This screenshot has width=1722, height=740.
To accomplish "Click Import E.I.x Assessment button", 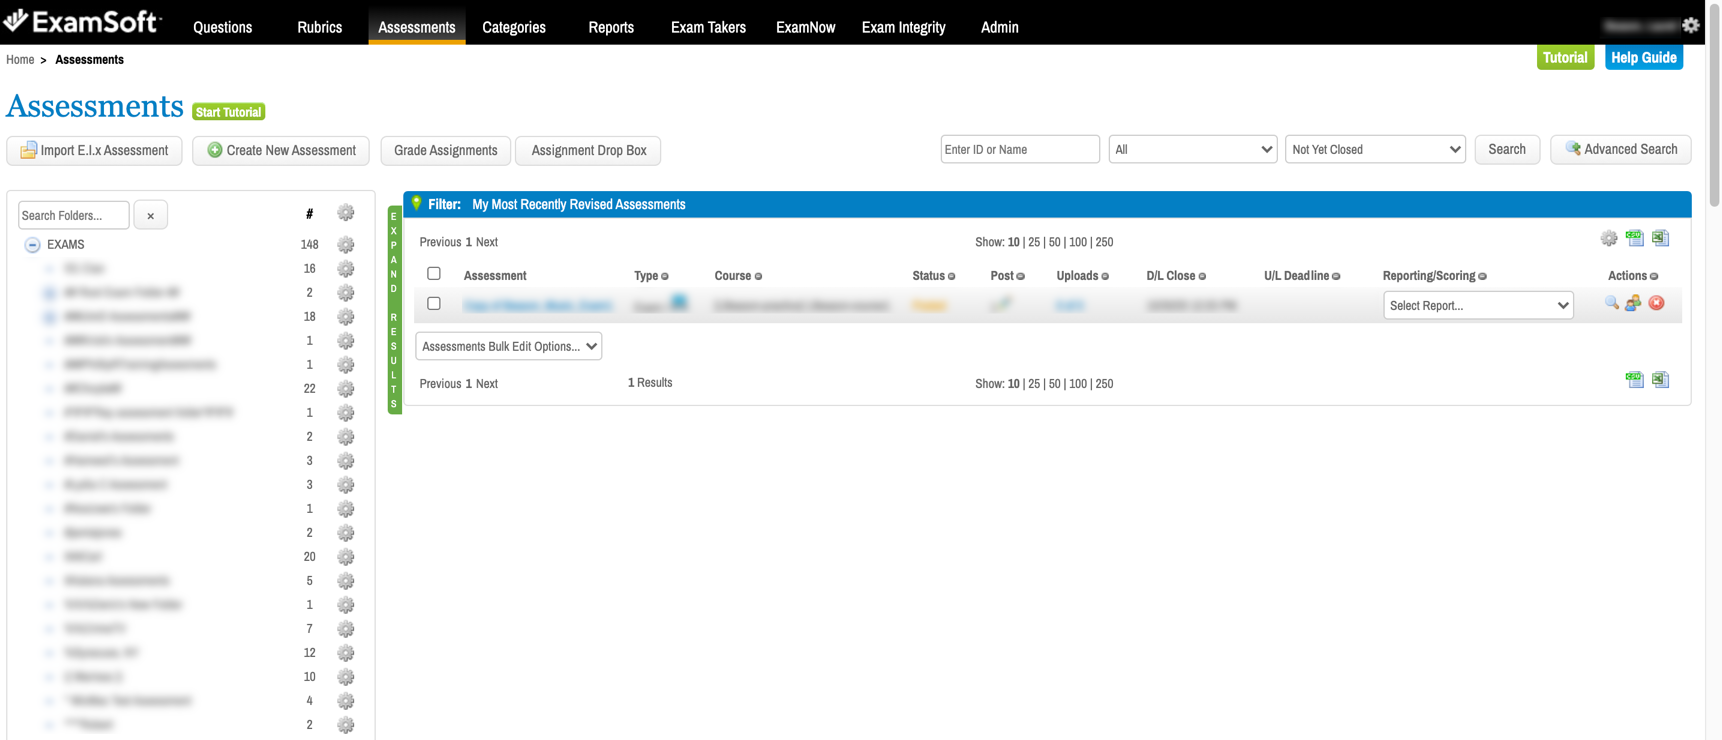I will pos(95,150).
